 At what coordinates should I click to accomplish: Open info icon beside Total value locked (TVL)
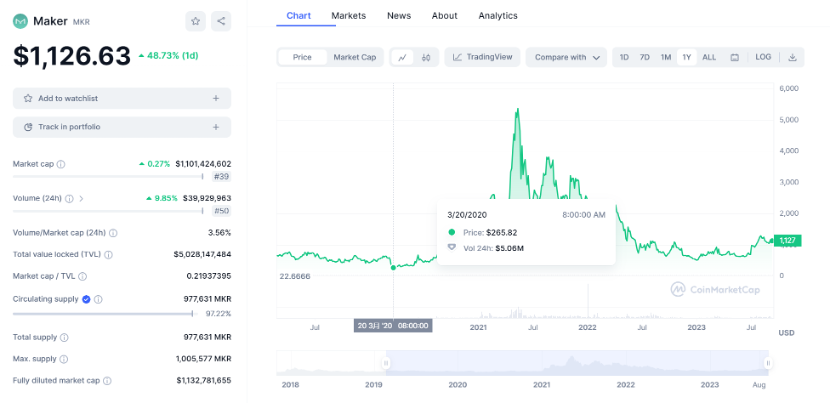(x=109, y=255)
